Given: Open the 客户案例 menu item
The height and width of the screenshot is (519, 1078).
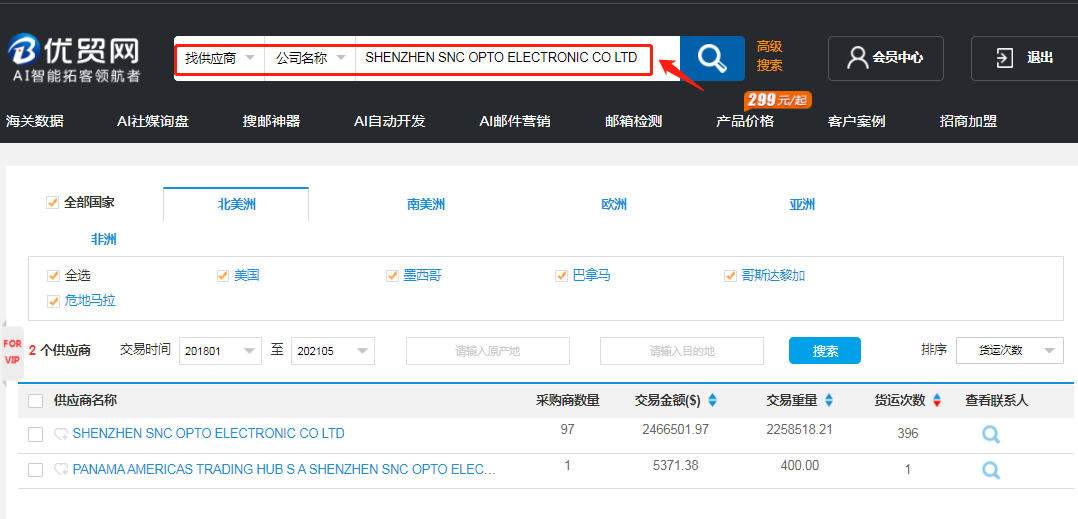Looking at the screenshot, I should tap(857, 122).
